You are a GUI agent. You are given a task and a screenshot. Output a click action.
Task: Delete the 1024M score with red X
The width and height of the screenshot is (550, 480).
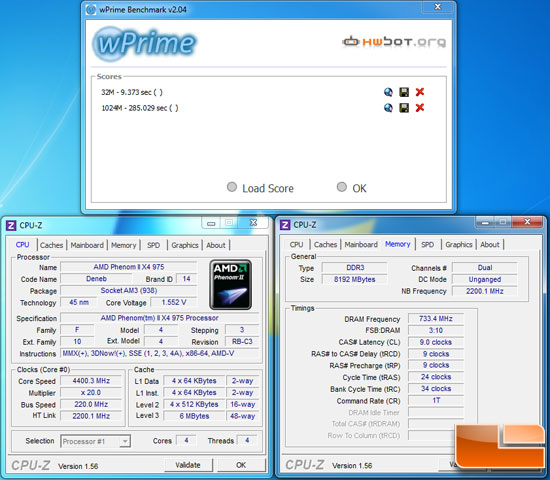click(x=420, y=107)
